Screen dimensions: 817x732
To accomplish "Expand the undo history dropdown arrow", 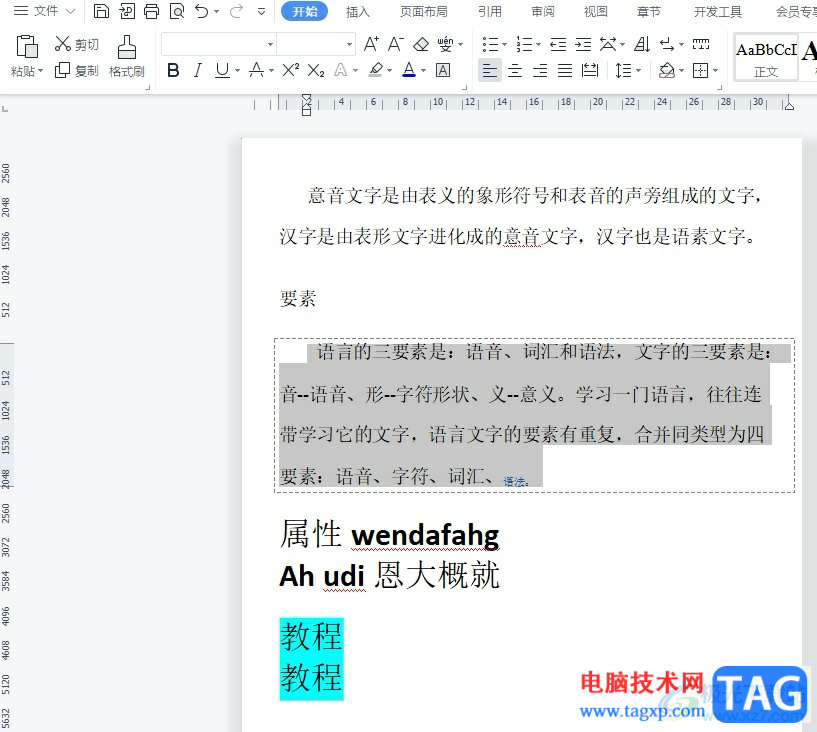I will (216, 11).
